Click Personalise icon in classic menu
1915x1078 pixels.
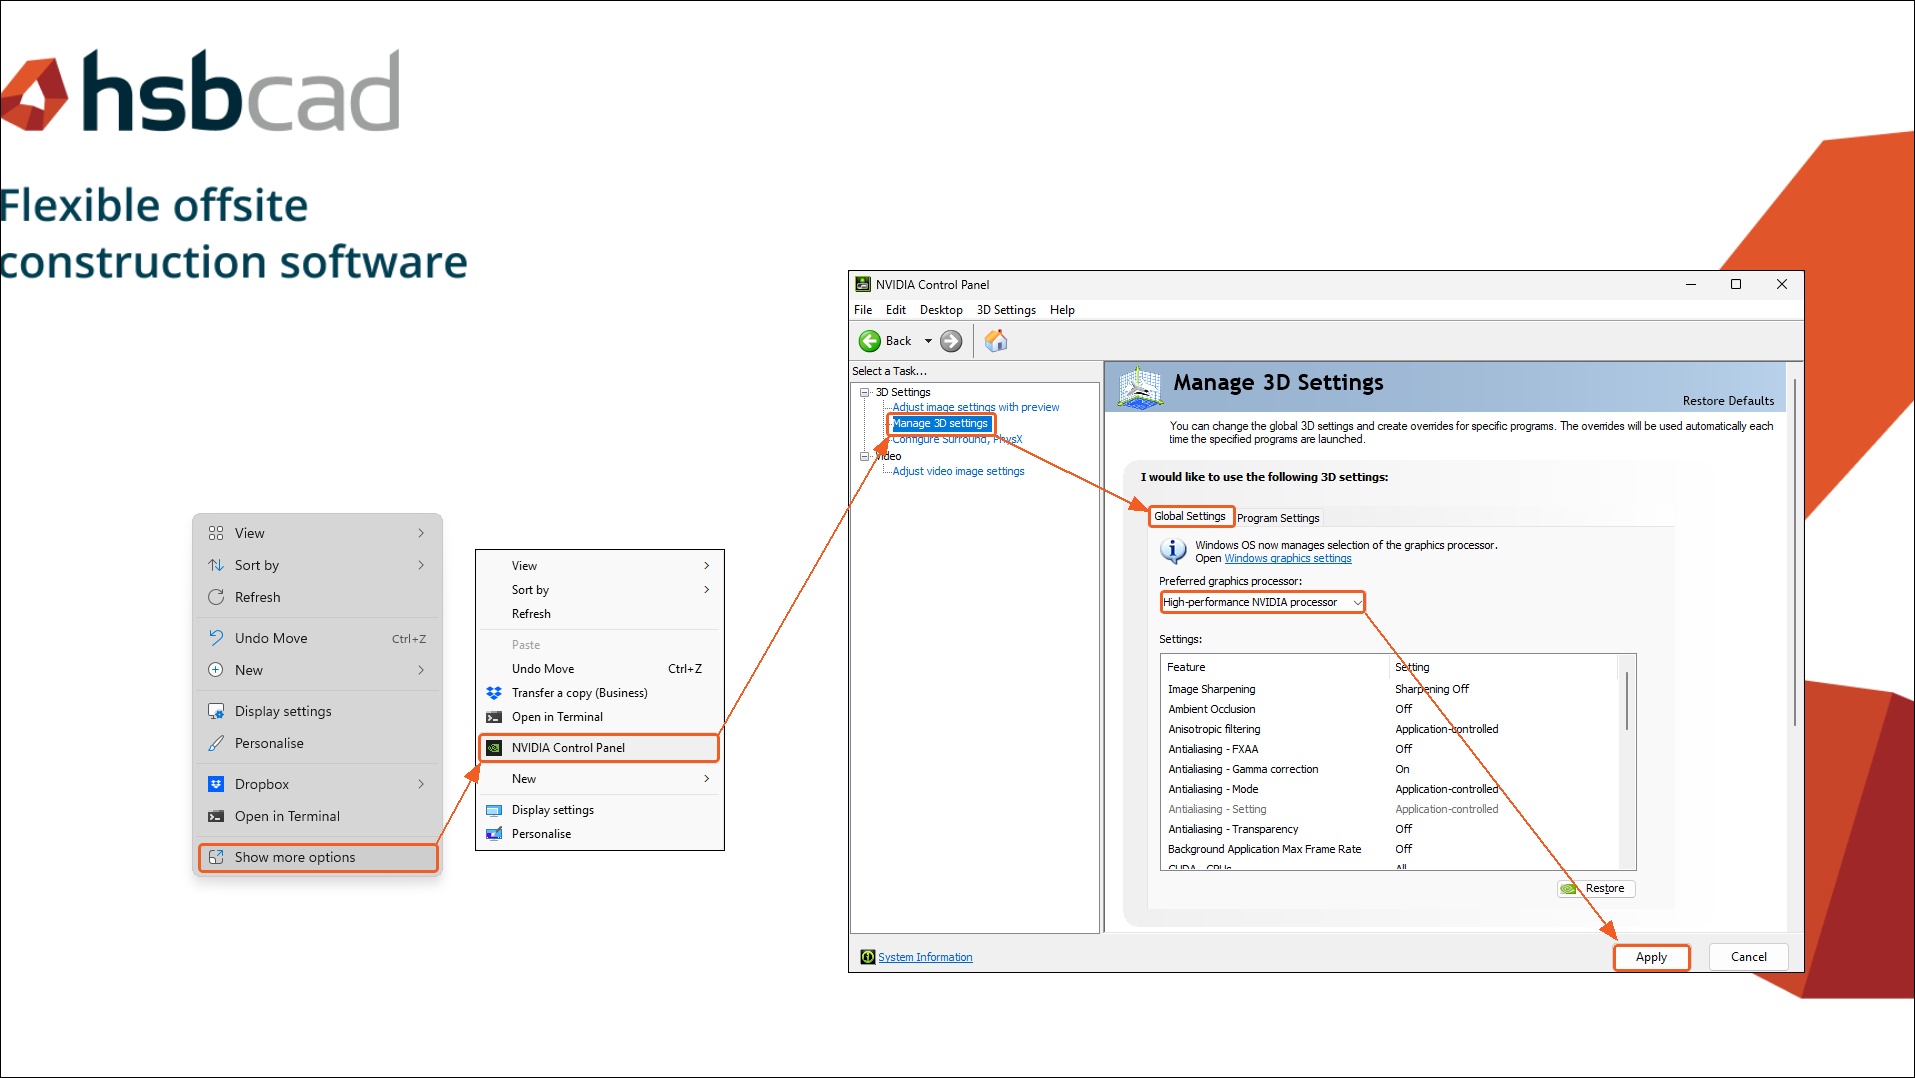click(x=494, y=834)
